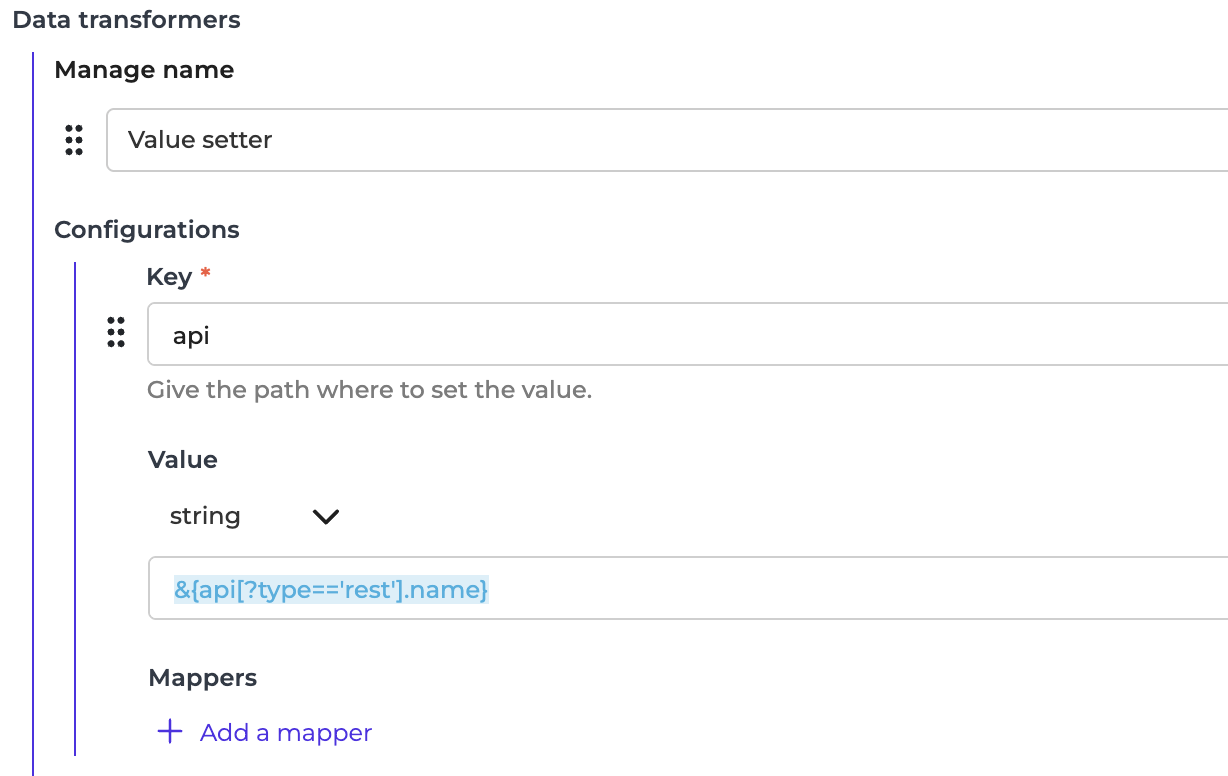Click the red required asterisk next to Key

[x=206, y=274]
